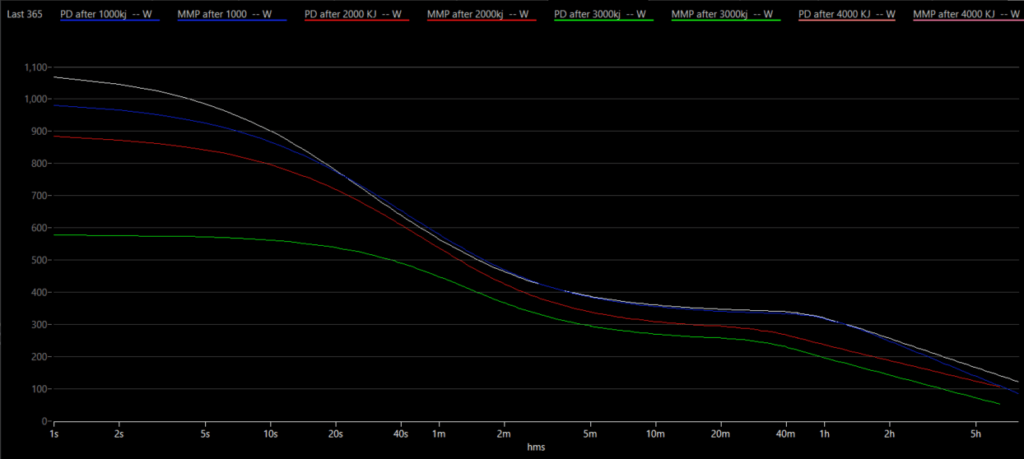
Task: Click the red line swatch under PD after 2000 KJ
Action: [357, 21]
